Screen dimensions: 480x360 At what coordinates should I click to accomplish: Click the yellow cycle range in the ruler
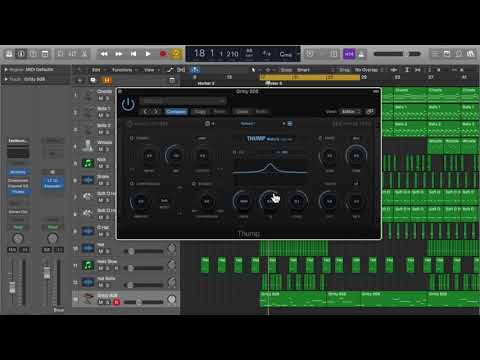point(310,77)
